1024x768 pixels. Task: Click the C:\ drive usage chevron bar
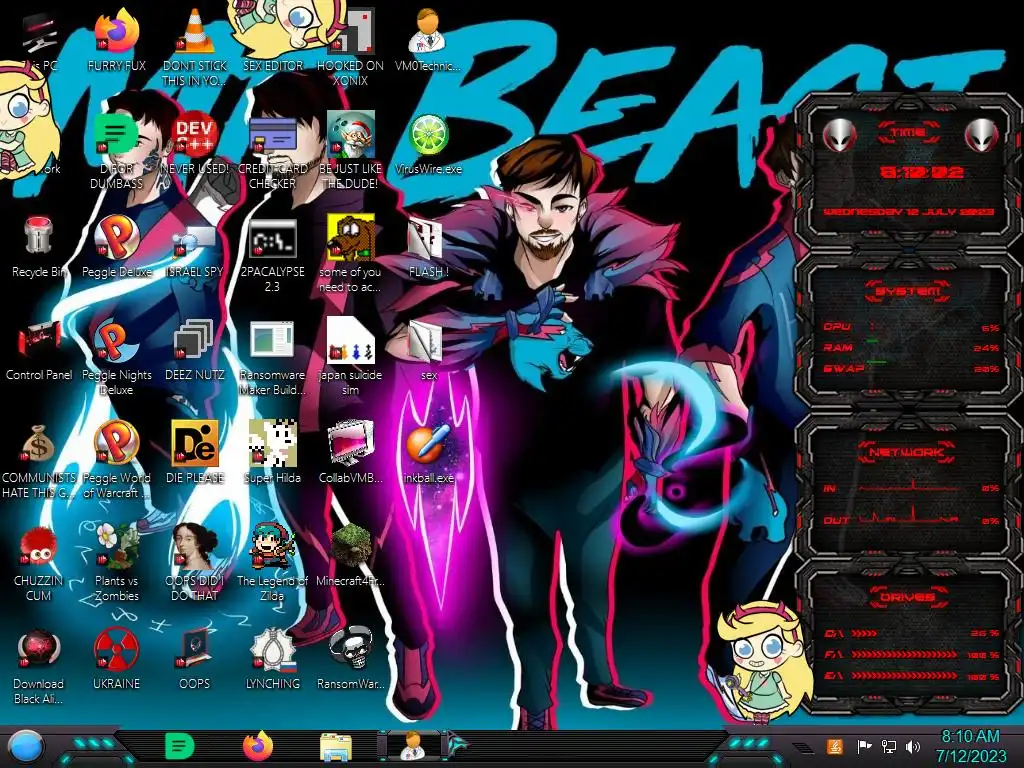pos(864,633)
